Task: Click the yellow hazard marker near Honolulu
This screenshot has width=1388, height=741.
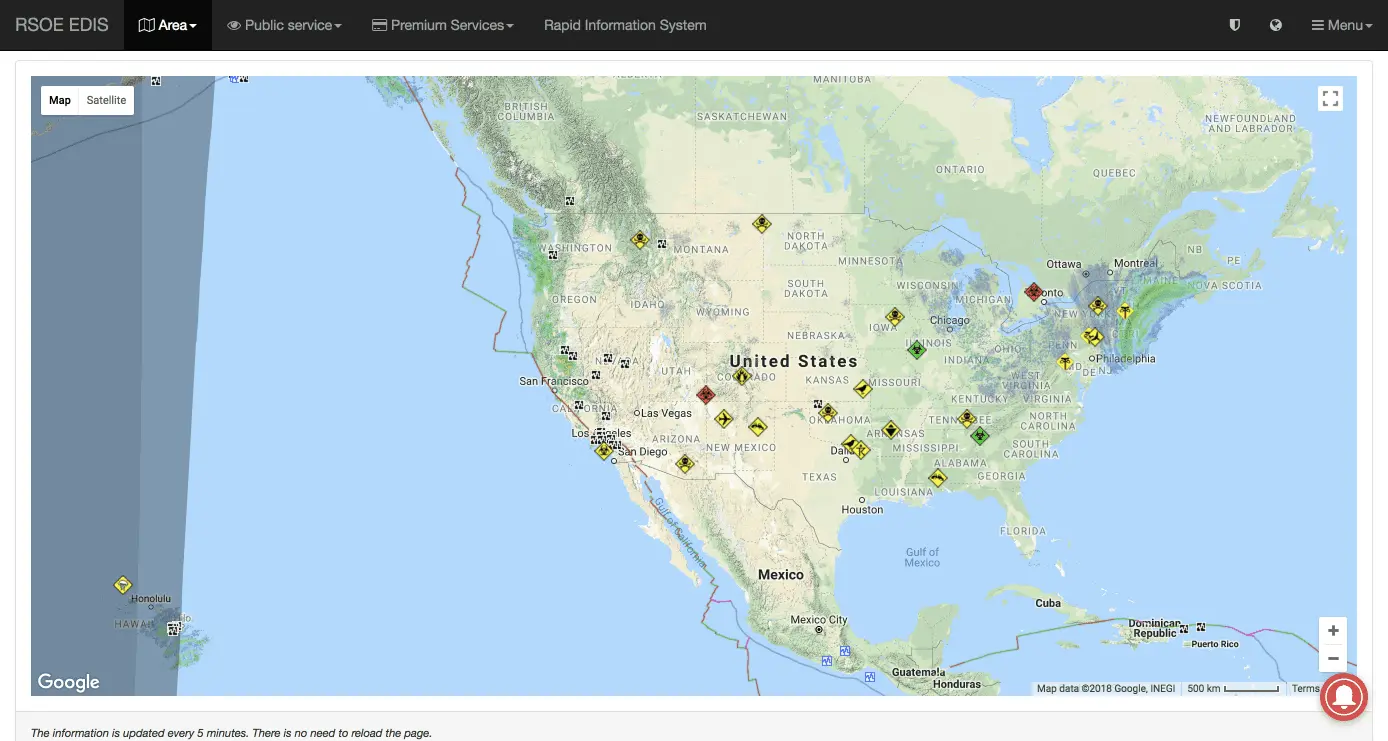Action: (x=122, y=585)
